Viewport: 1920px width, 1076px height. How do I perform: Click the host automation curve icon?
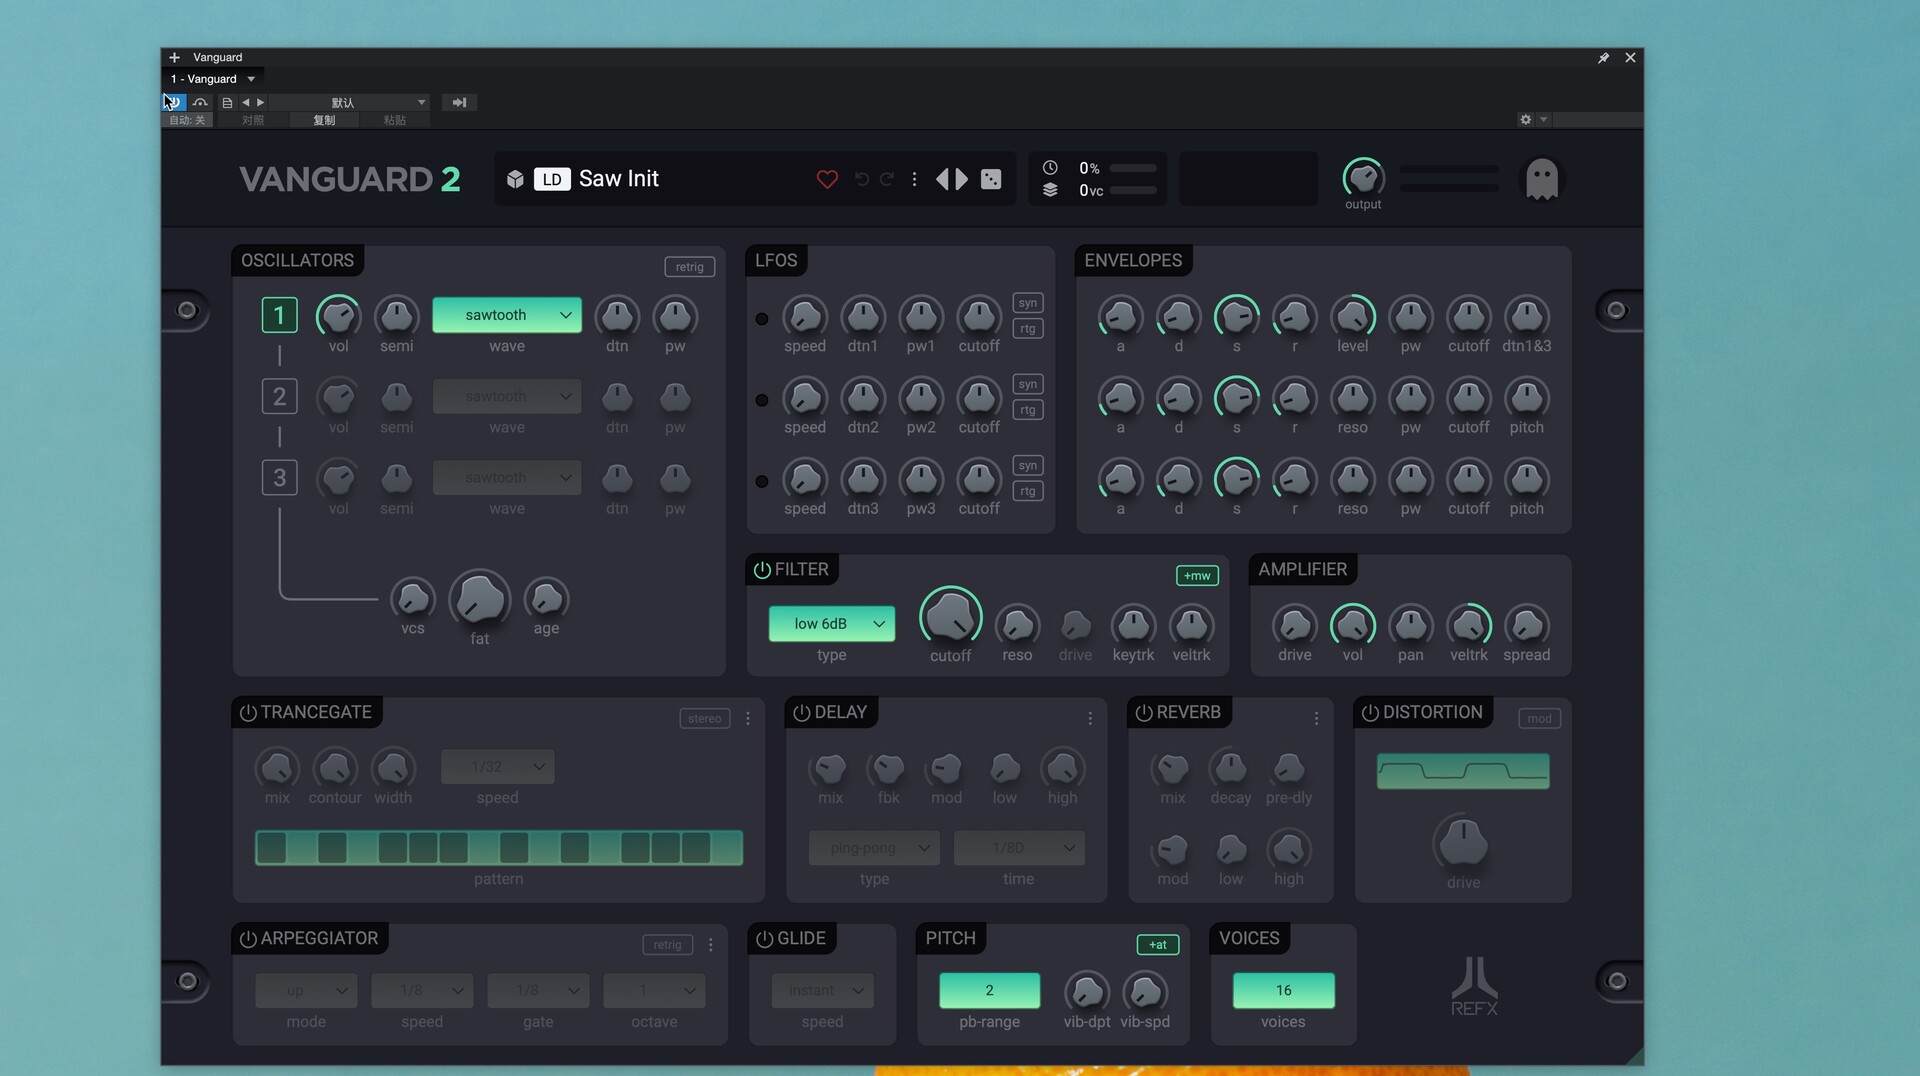[x=200, y=102]
